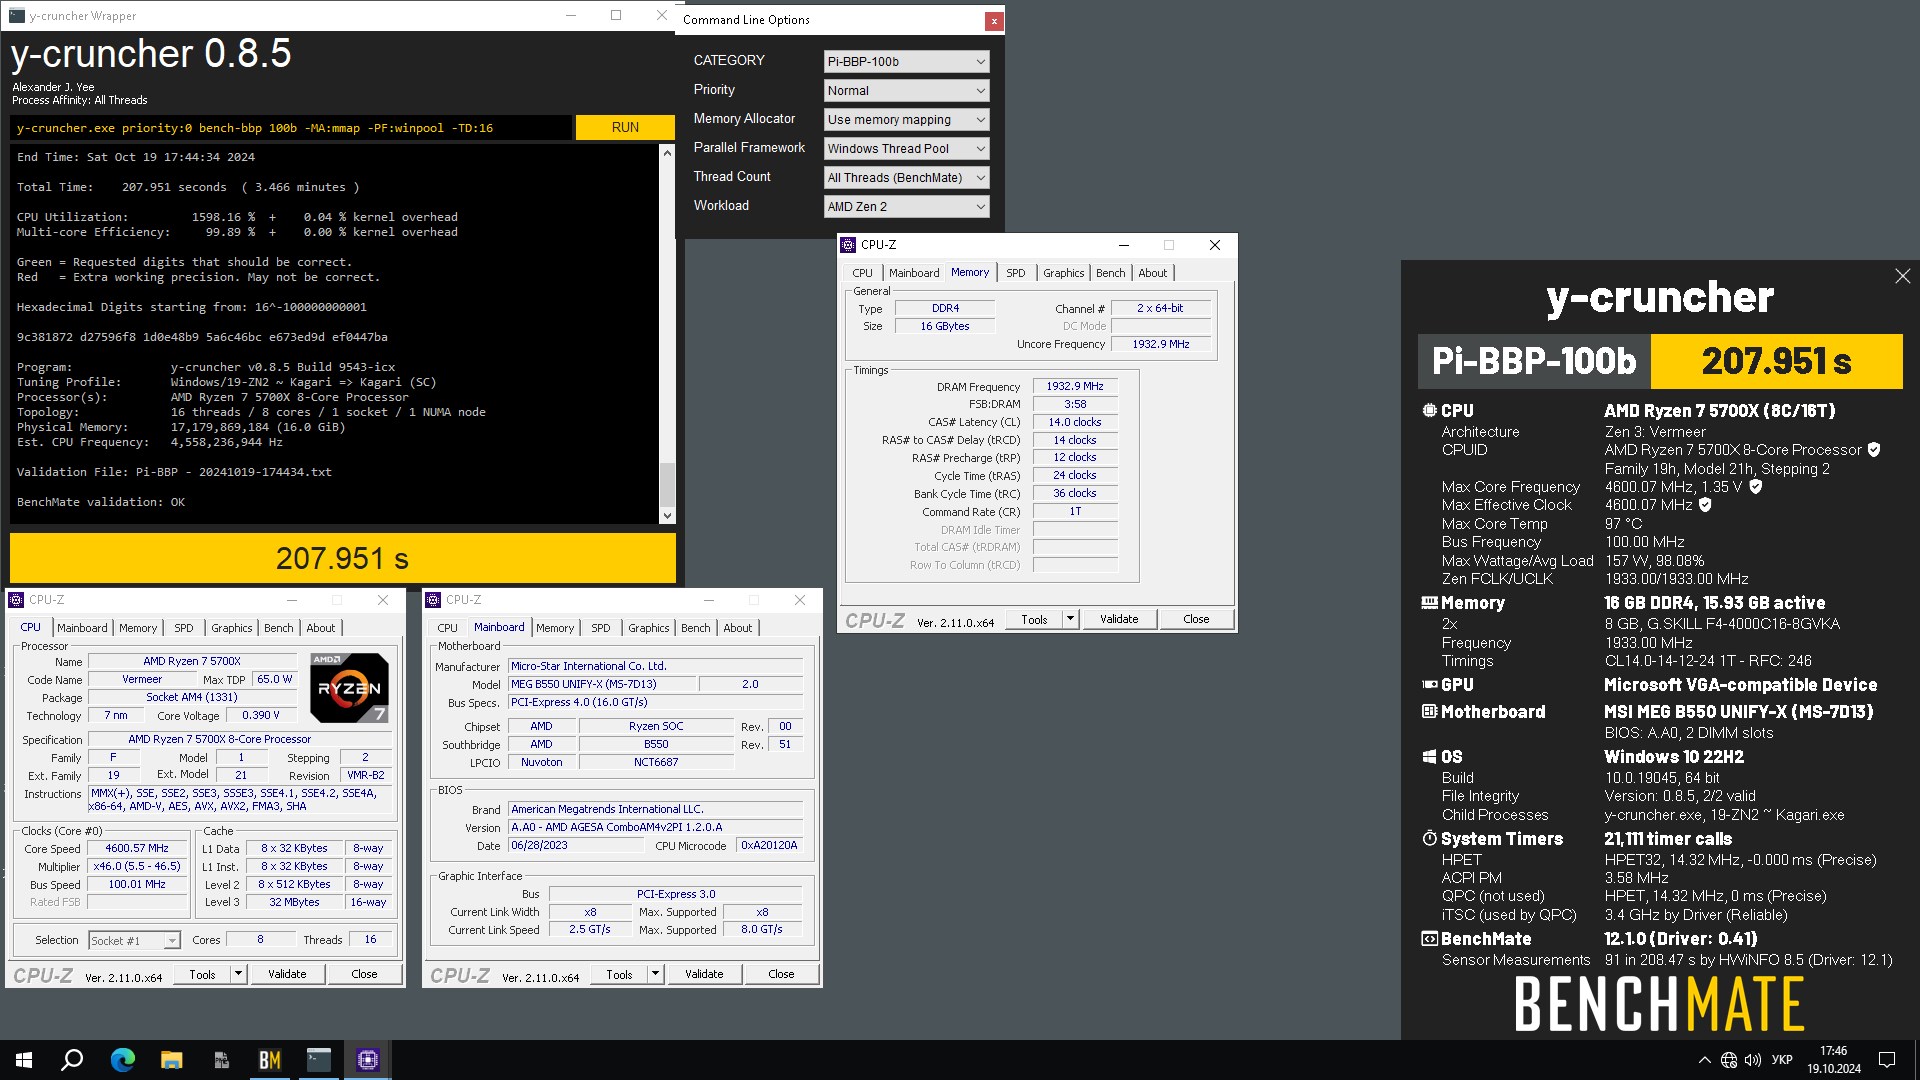Viewport: 1920px width, 1080px height.
Task: Click the yellow RUN button
Action: pyautogui.click(x=625, y=128)
